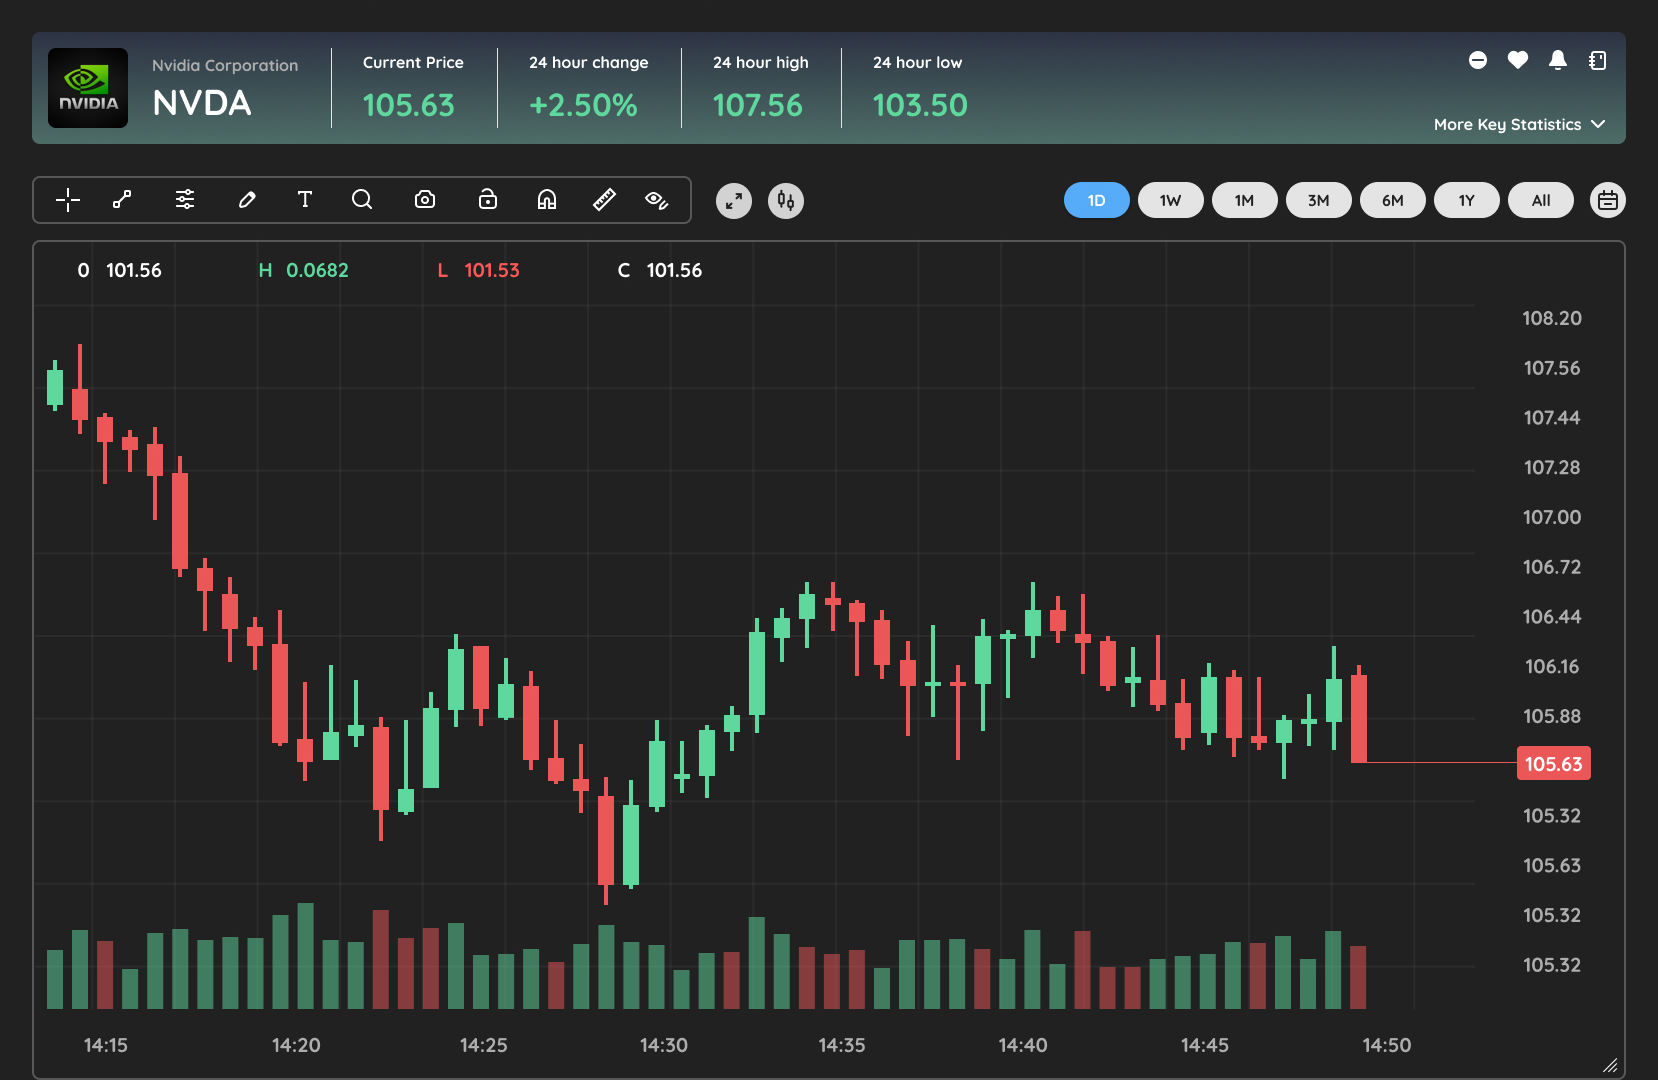Click the minus remove icon in header
The image size is (1658, 1080).
point(1478,60)
